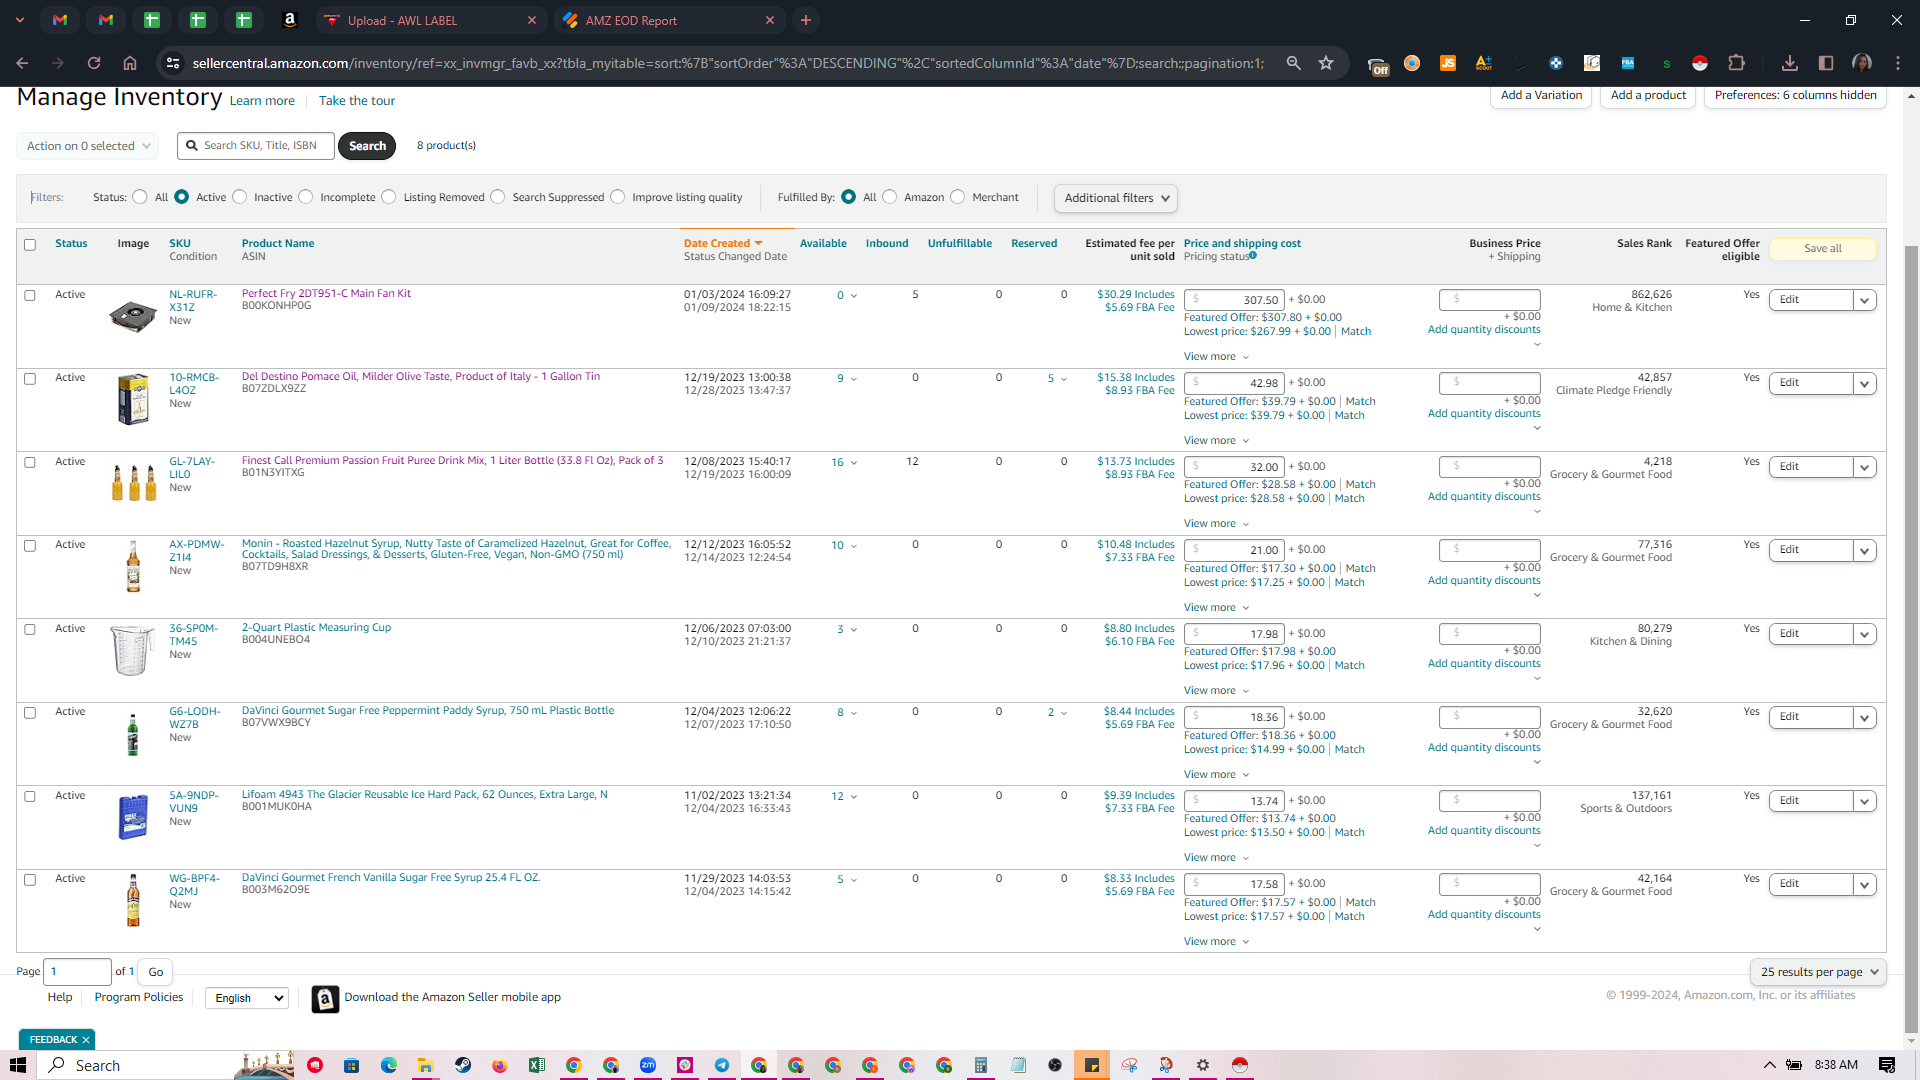The height and width of the screenshot is (1080, 1920).
Task: Change the 25 results per page dropdown
Action: click(1818, 972)
